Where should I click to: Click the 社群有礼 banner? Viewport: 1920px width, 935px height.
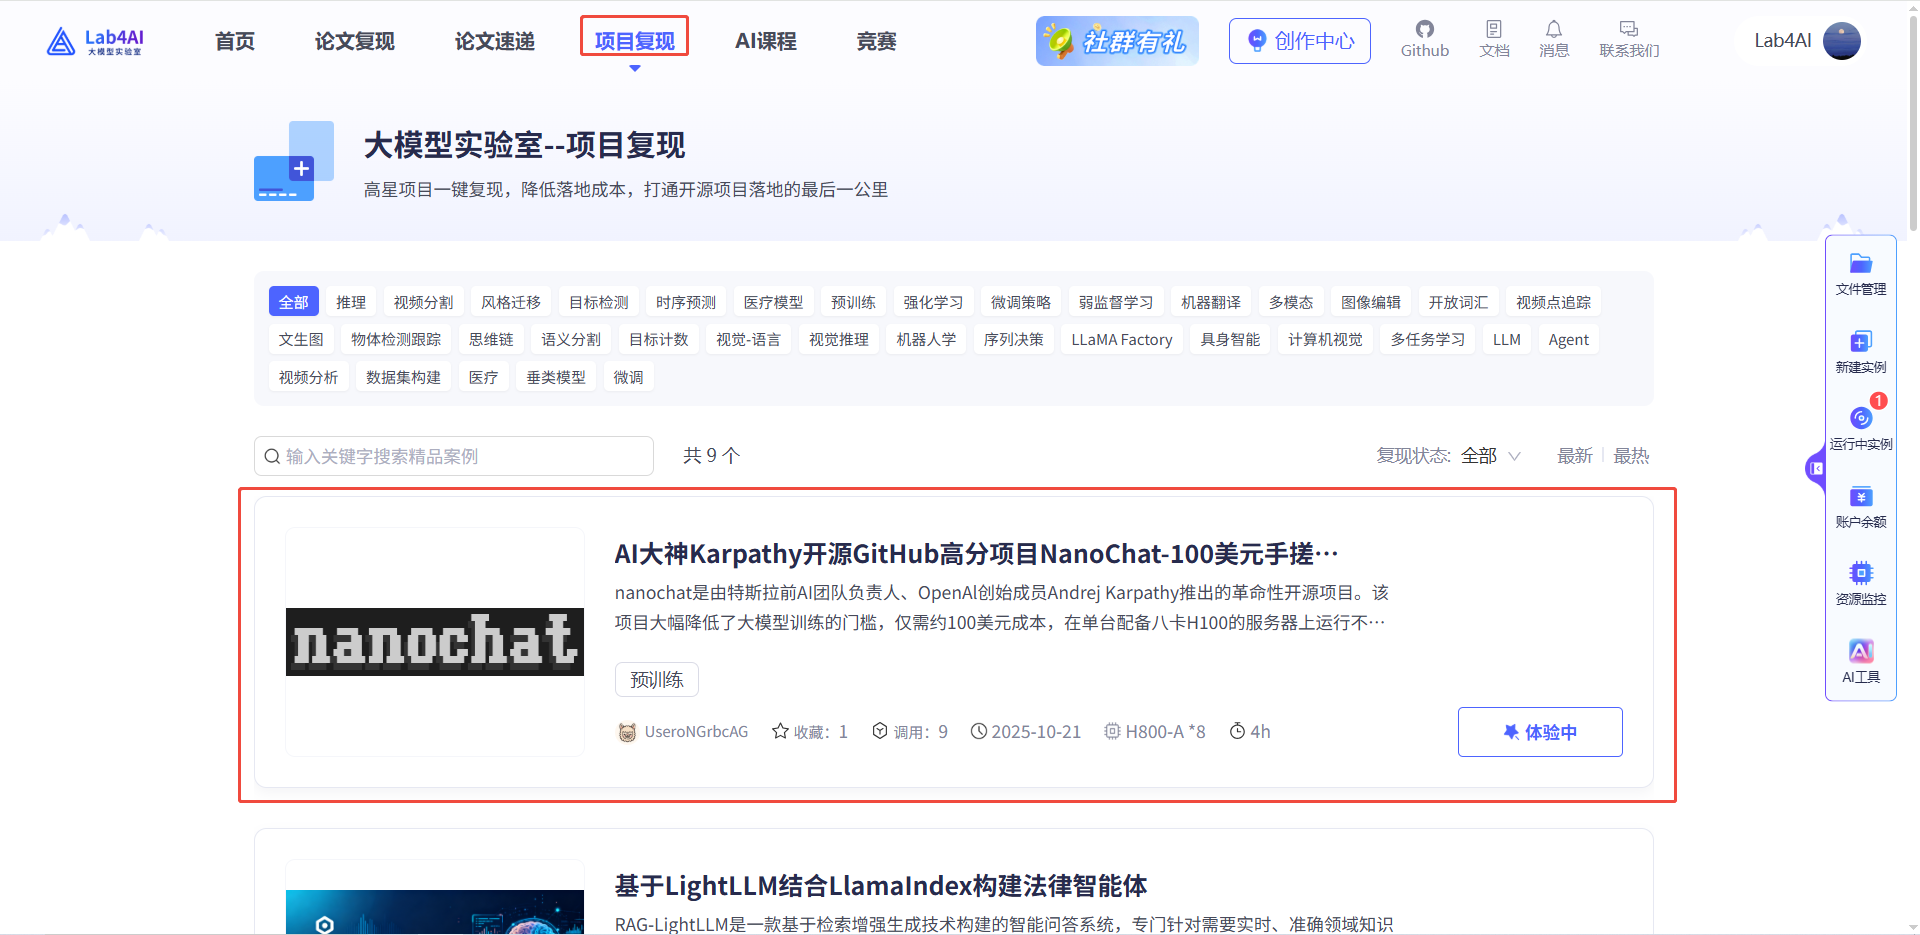[x=1117, y=41]
